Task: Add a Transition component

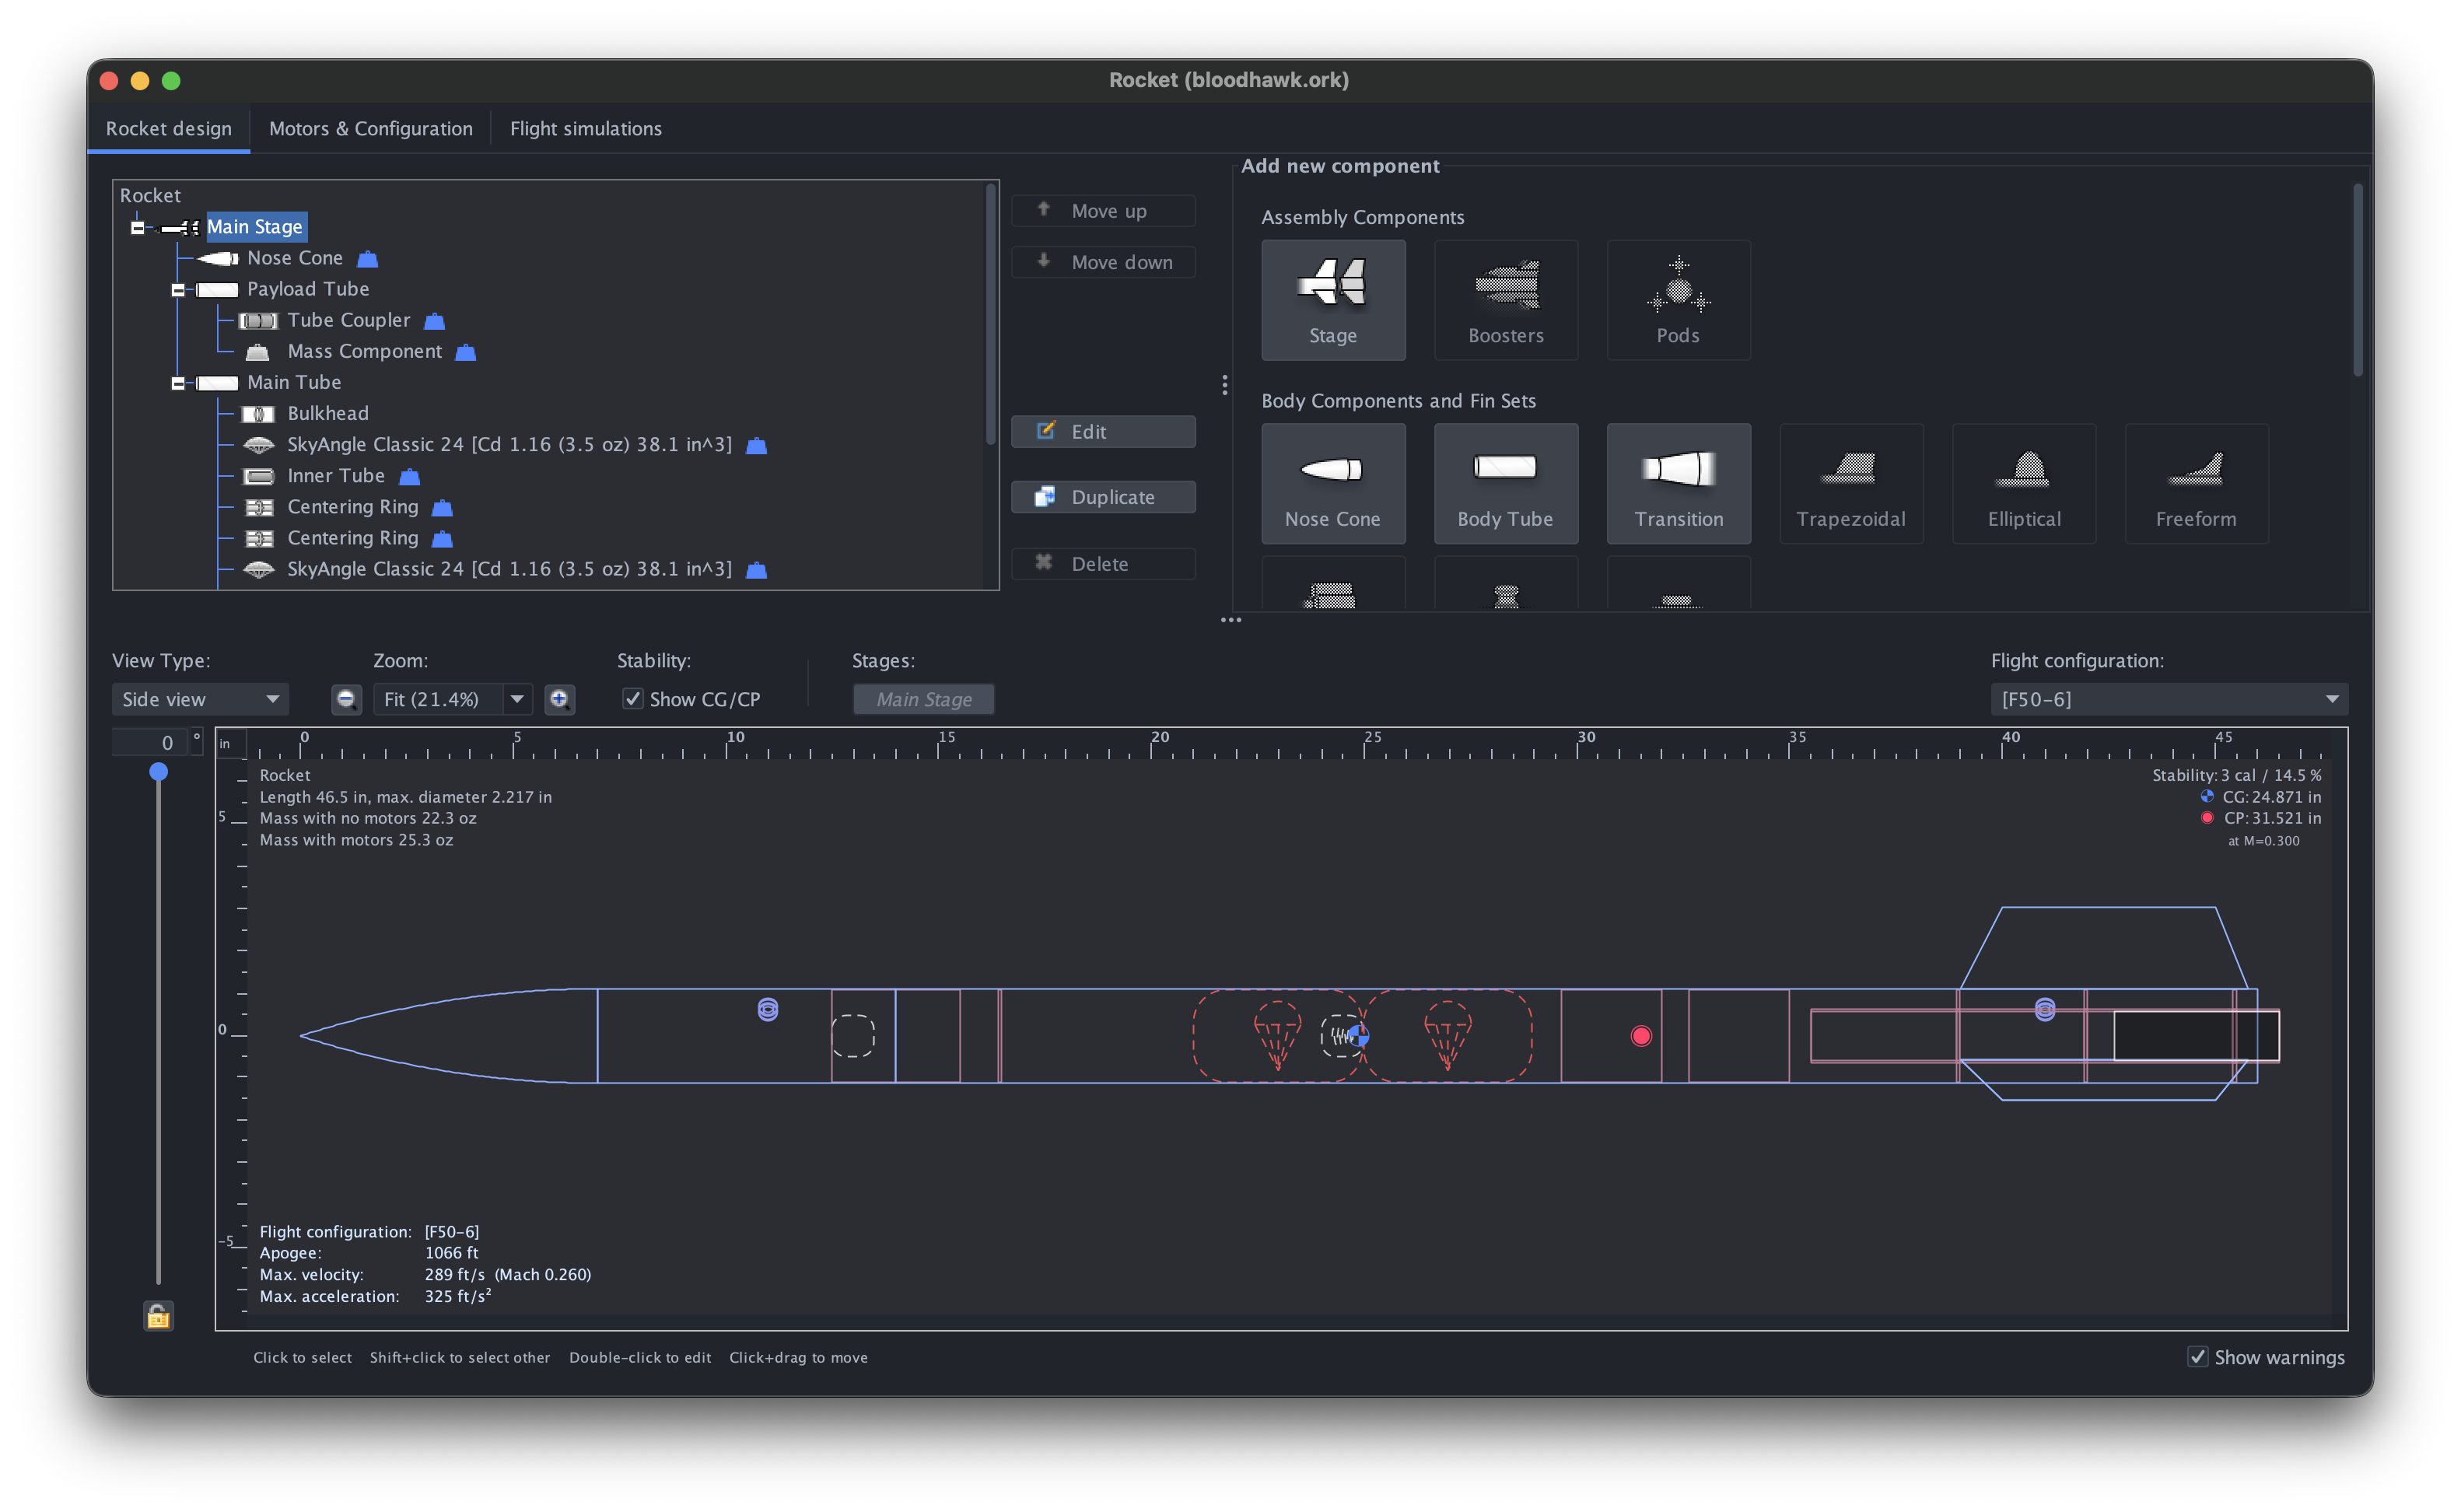Action: [x=1678, y=483]
